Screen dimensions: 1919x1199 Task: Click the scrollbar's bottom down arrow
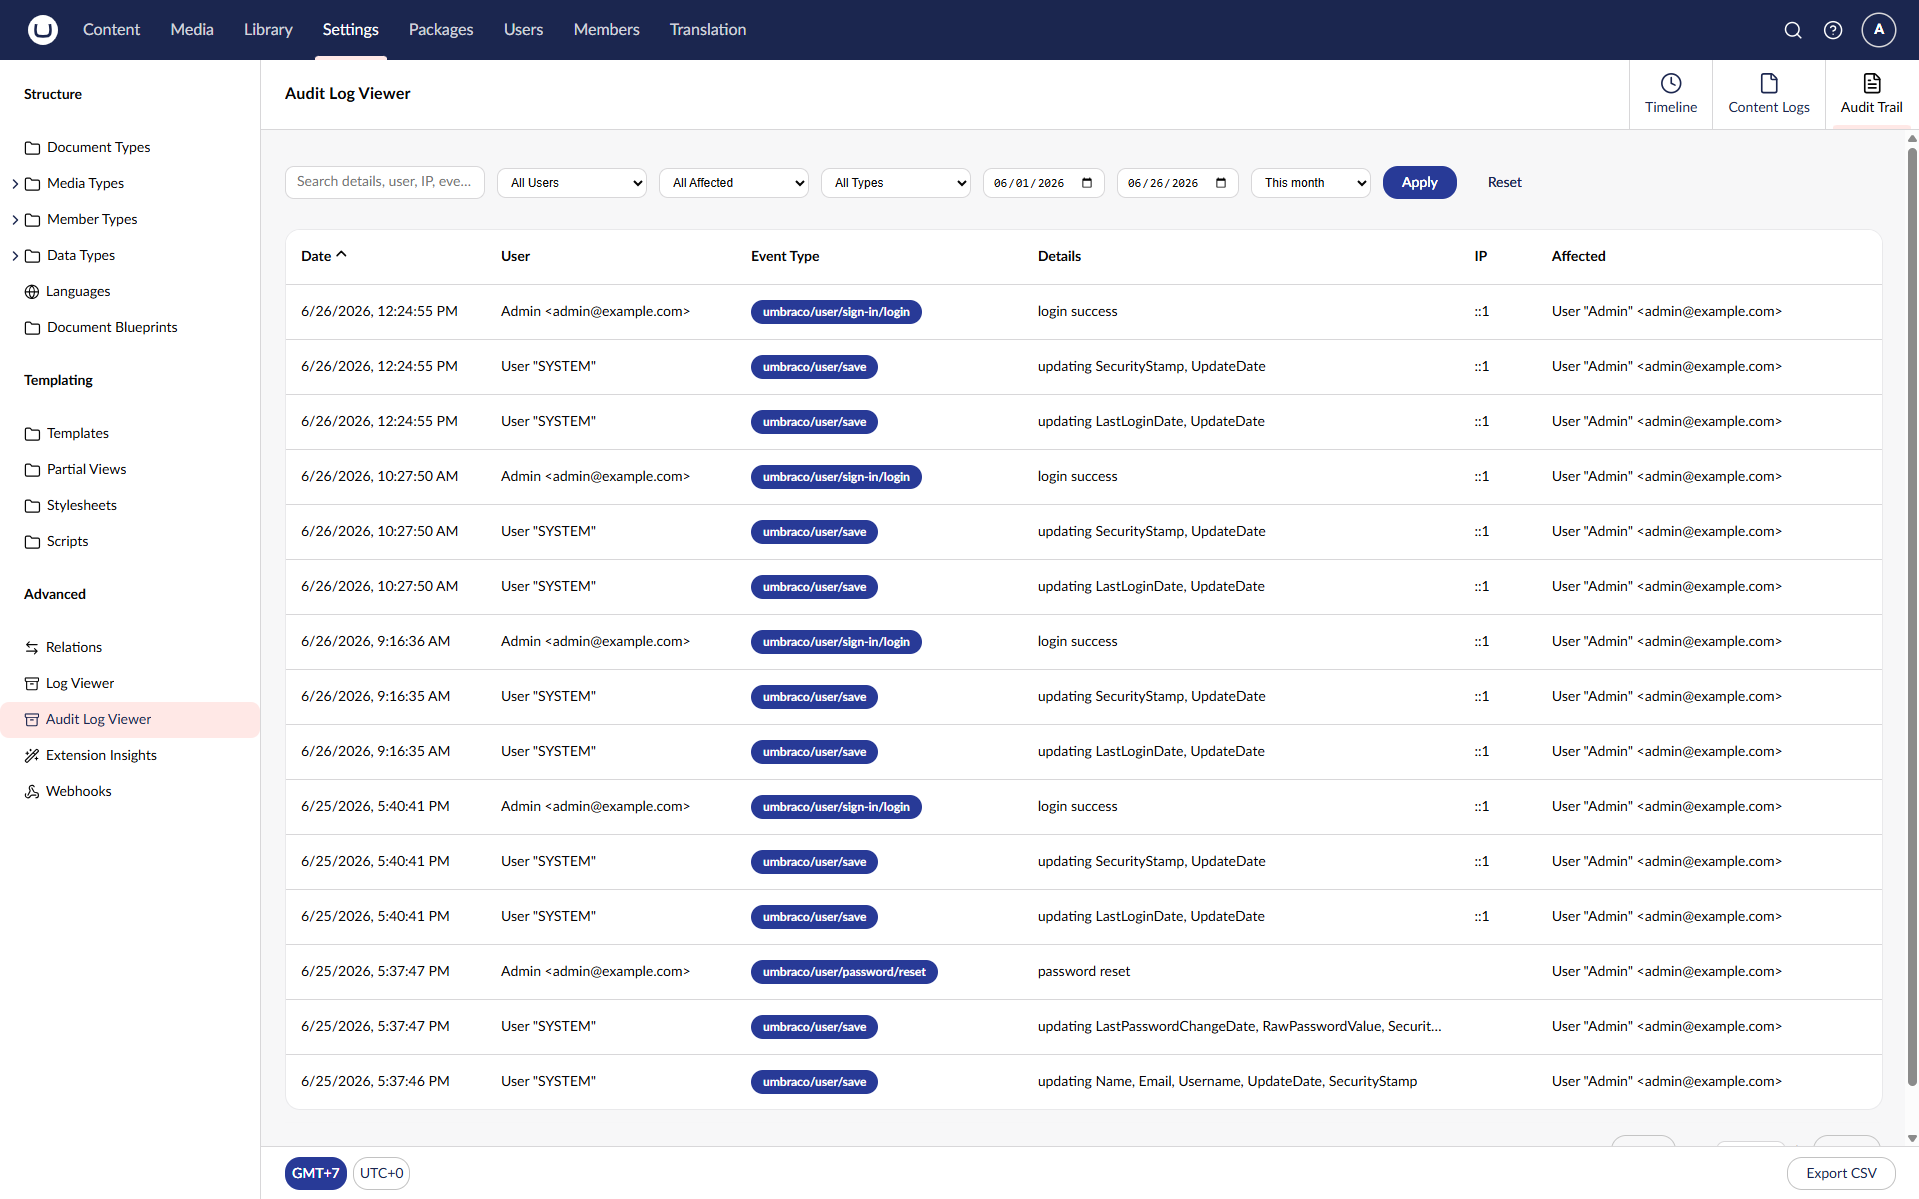1912,1138
